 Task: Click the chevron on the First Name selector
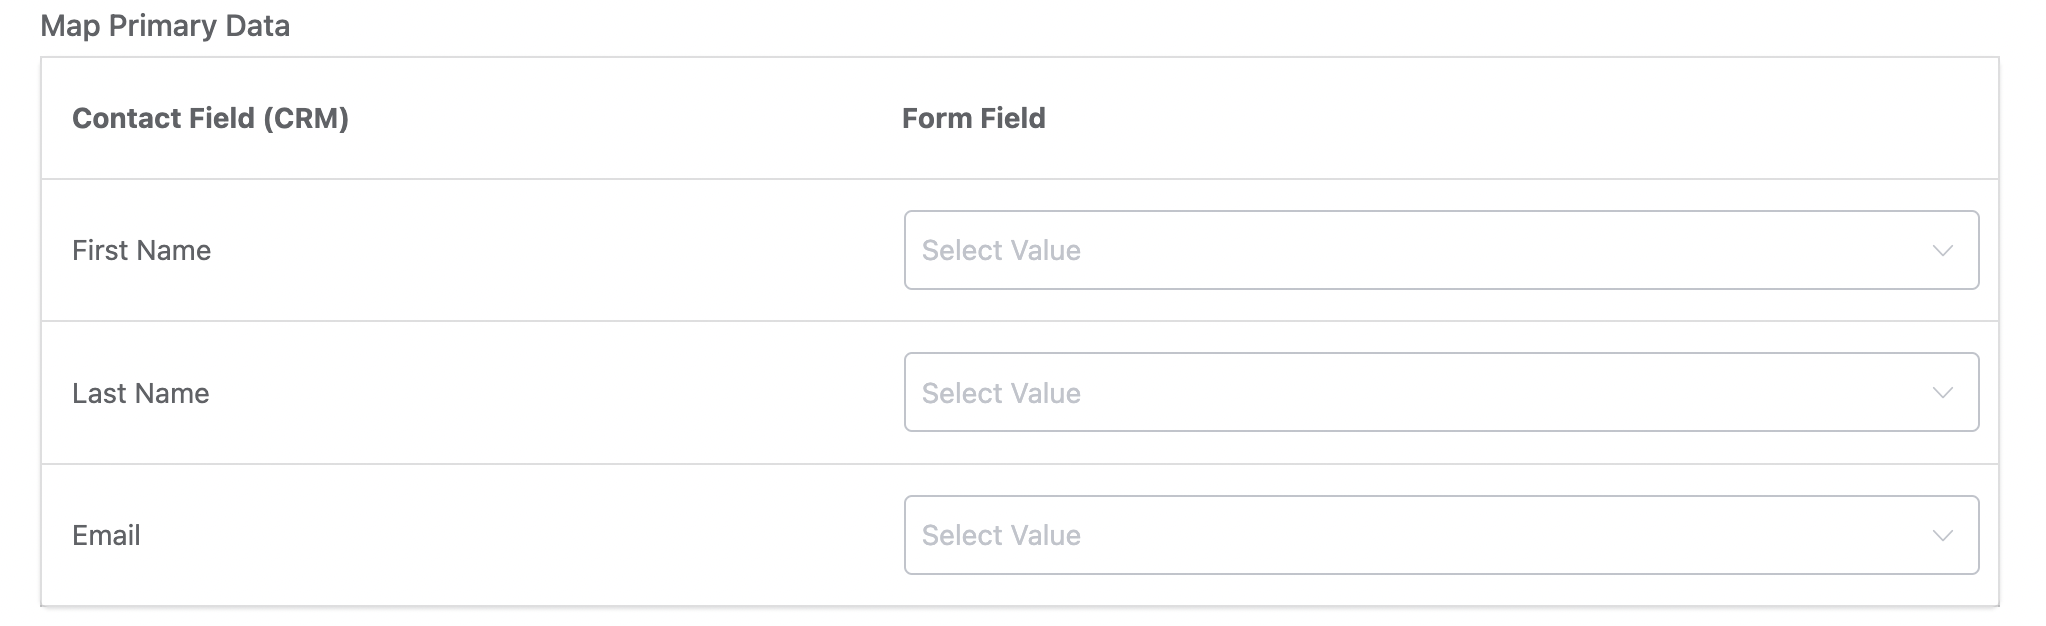click(x=1940, y=250)
